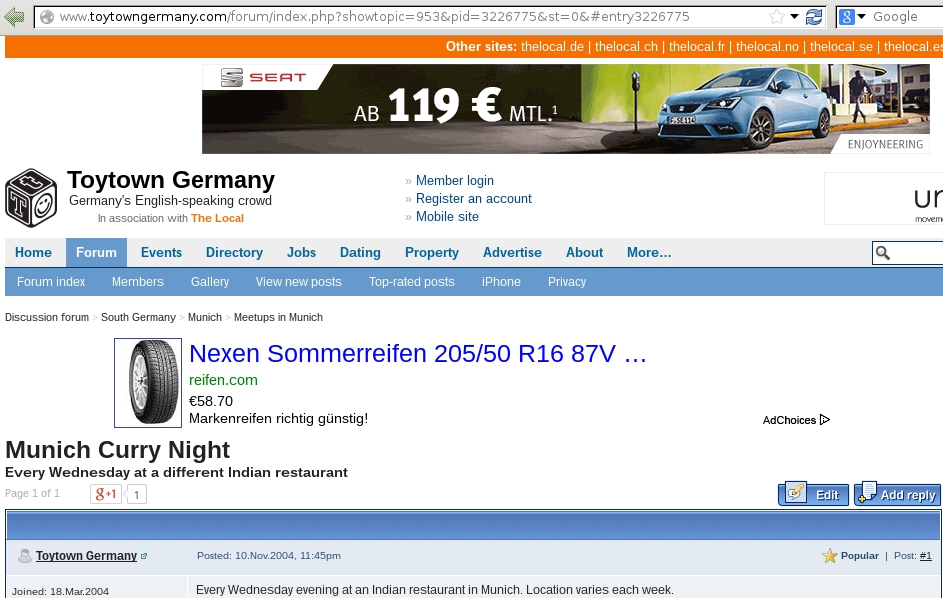Bookmark this page with the star icon
Viewport: 943px width, 598px height.
tap(777, 17)
